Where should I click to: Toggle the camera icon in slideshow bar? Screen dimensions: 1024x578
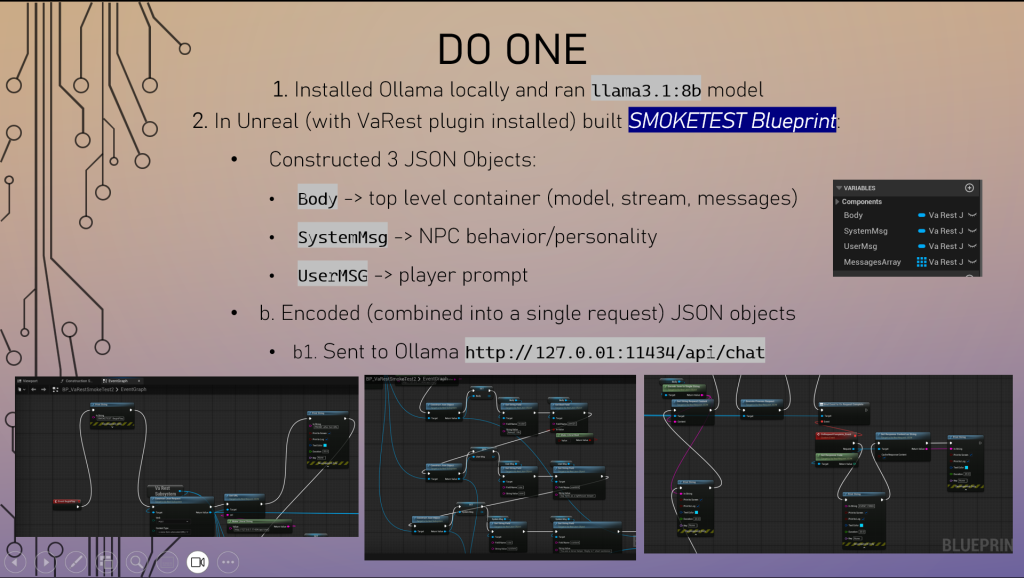pyautogui.click(x=197, y=562)
